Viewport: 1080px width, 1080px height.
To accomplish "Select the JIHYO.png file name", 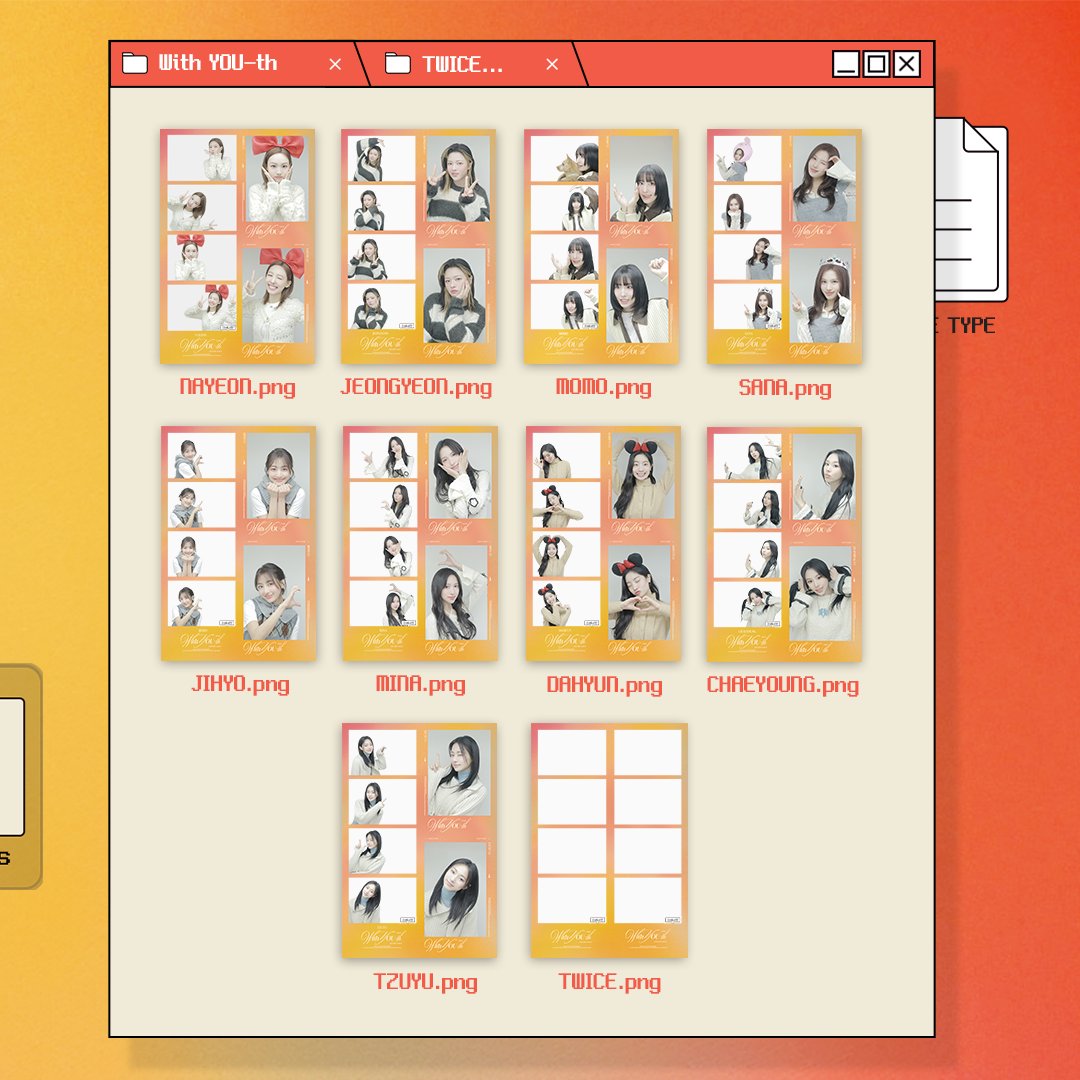I will (x=240, y=684).
